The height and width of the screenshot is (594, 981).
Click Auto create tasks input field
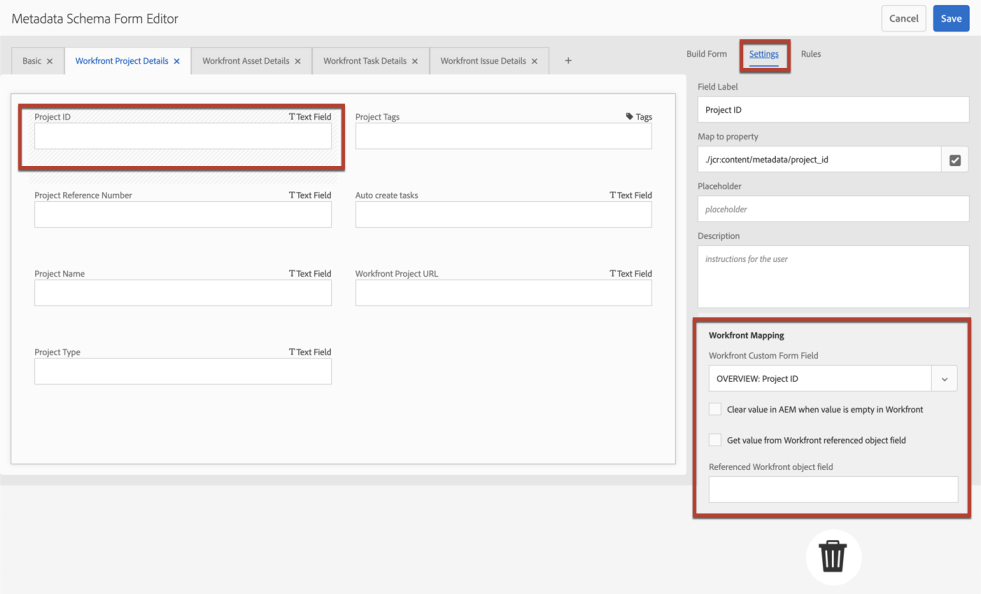coord(504,215)
